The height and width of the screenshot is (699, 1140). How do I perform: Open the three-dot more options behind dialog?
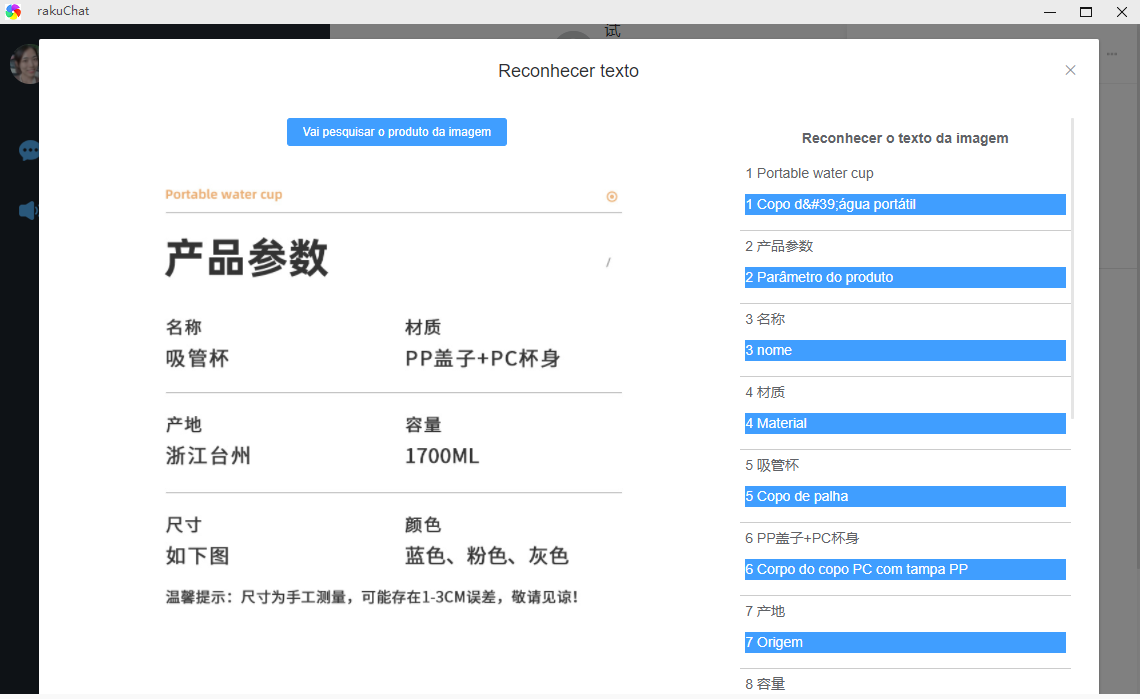point(1112,54)
